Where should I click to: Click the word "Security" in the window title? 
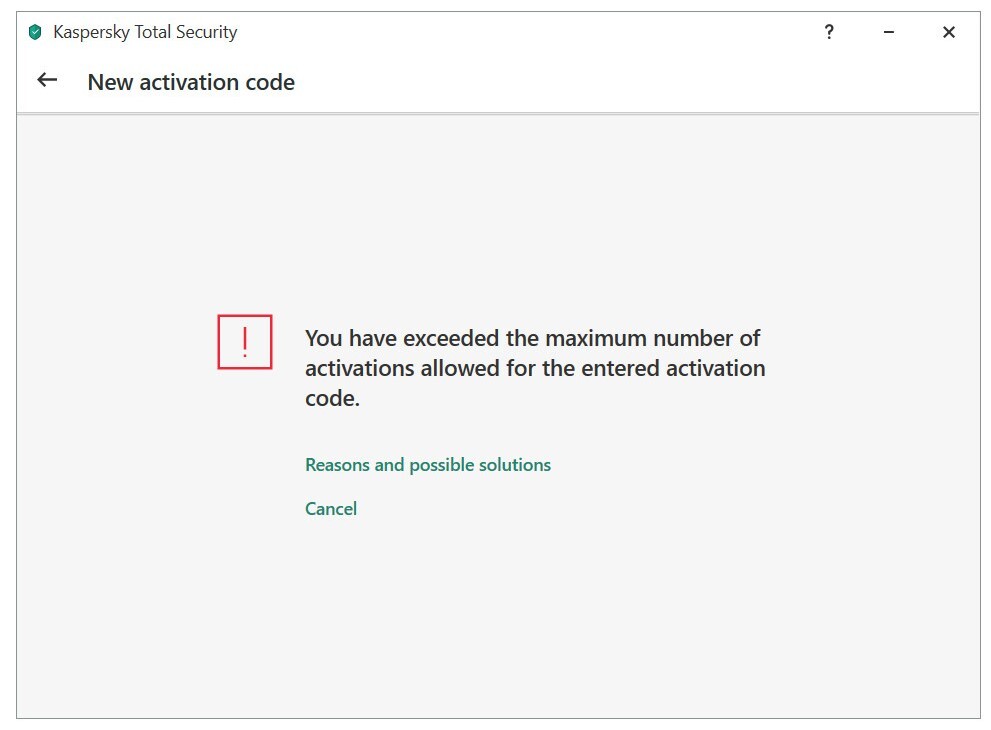[206, 32]
